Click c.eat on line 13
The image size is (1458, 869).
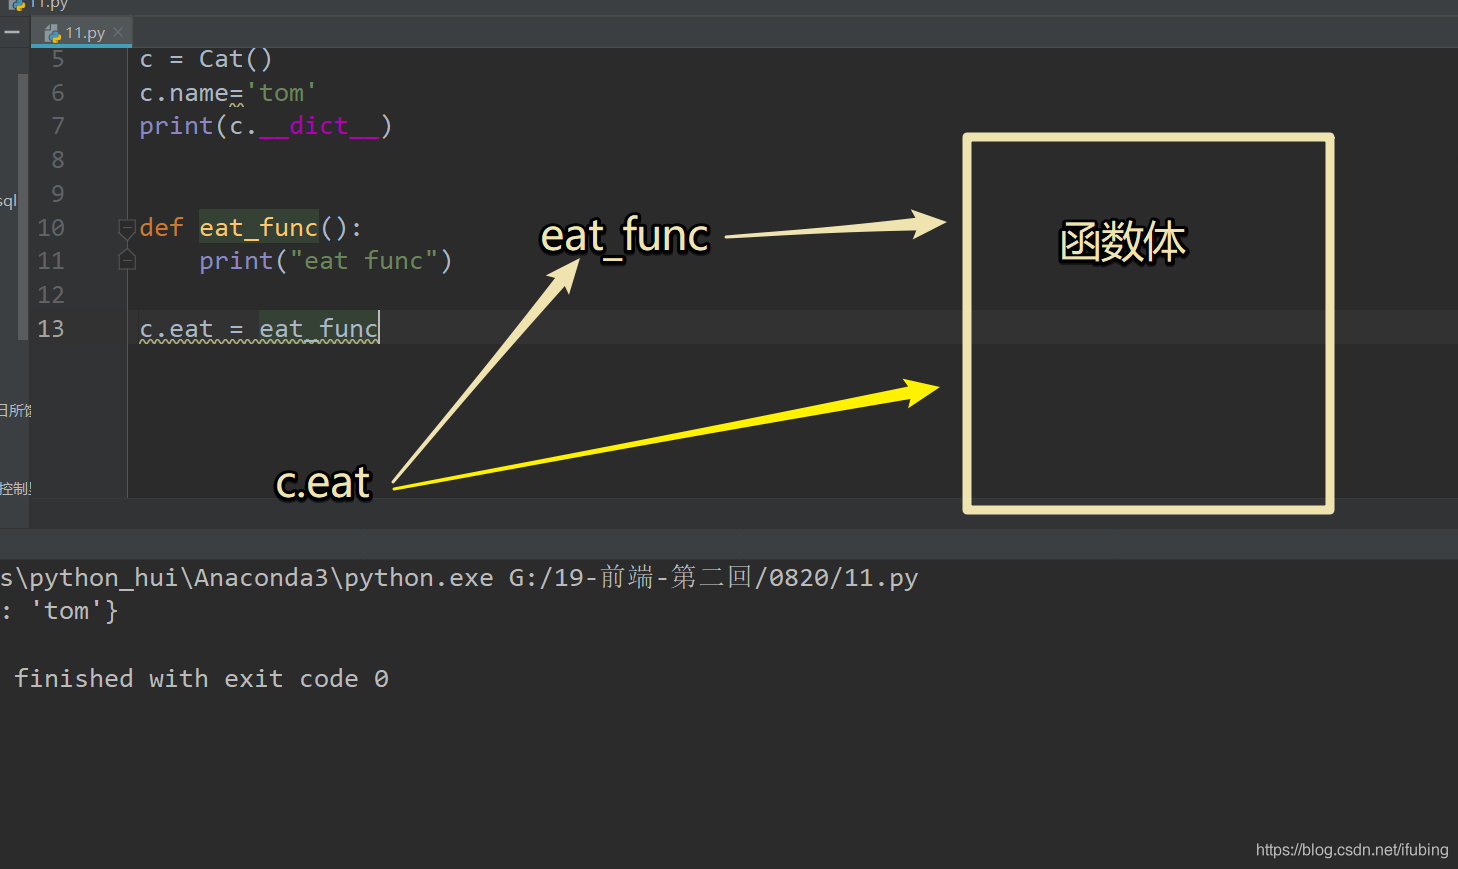coord(177,329)
